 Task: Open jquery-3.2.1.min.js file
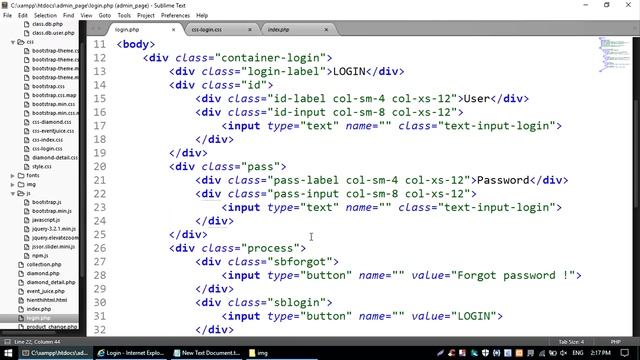coord(54,229)
